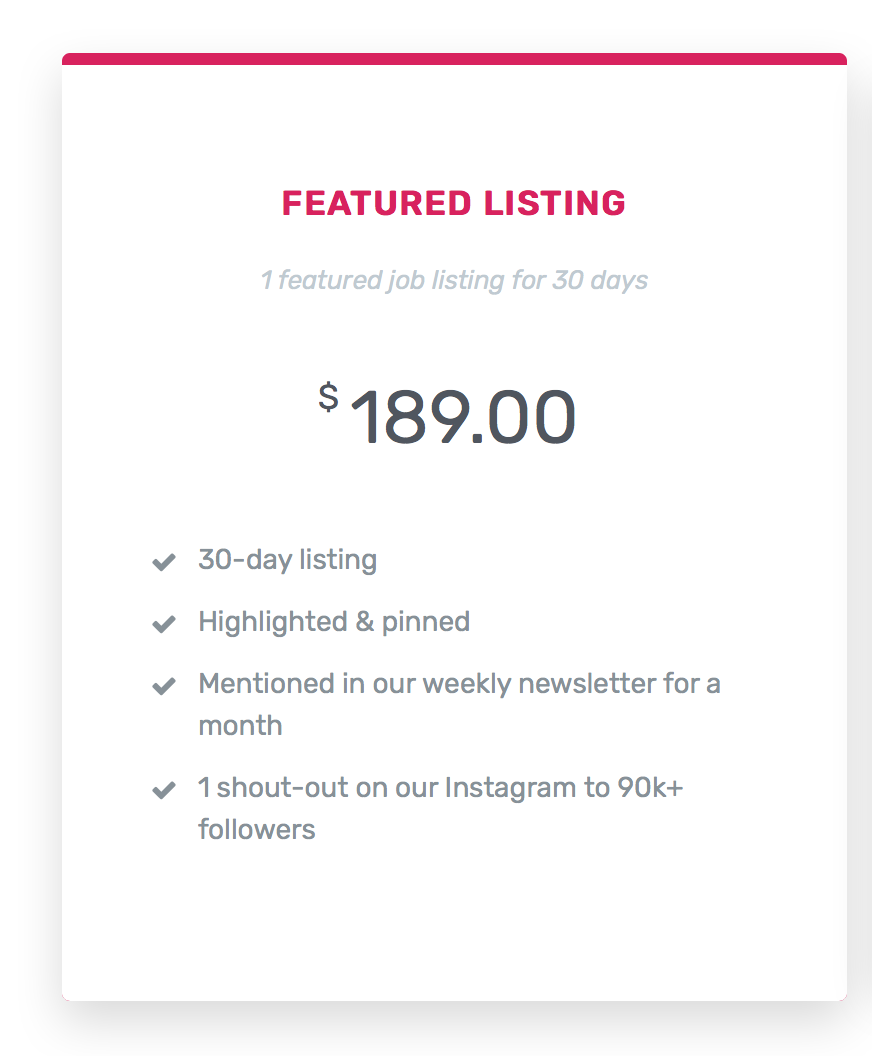Click the dollar sign symbol
This screenshot has width=872, height=1056.
pos(328,397)
